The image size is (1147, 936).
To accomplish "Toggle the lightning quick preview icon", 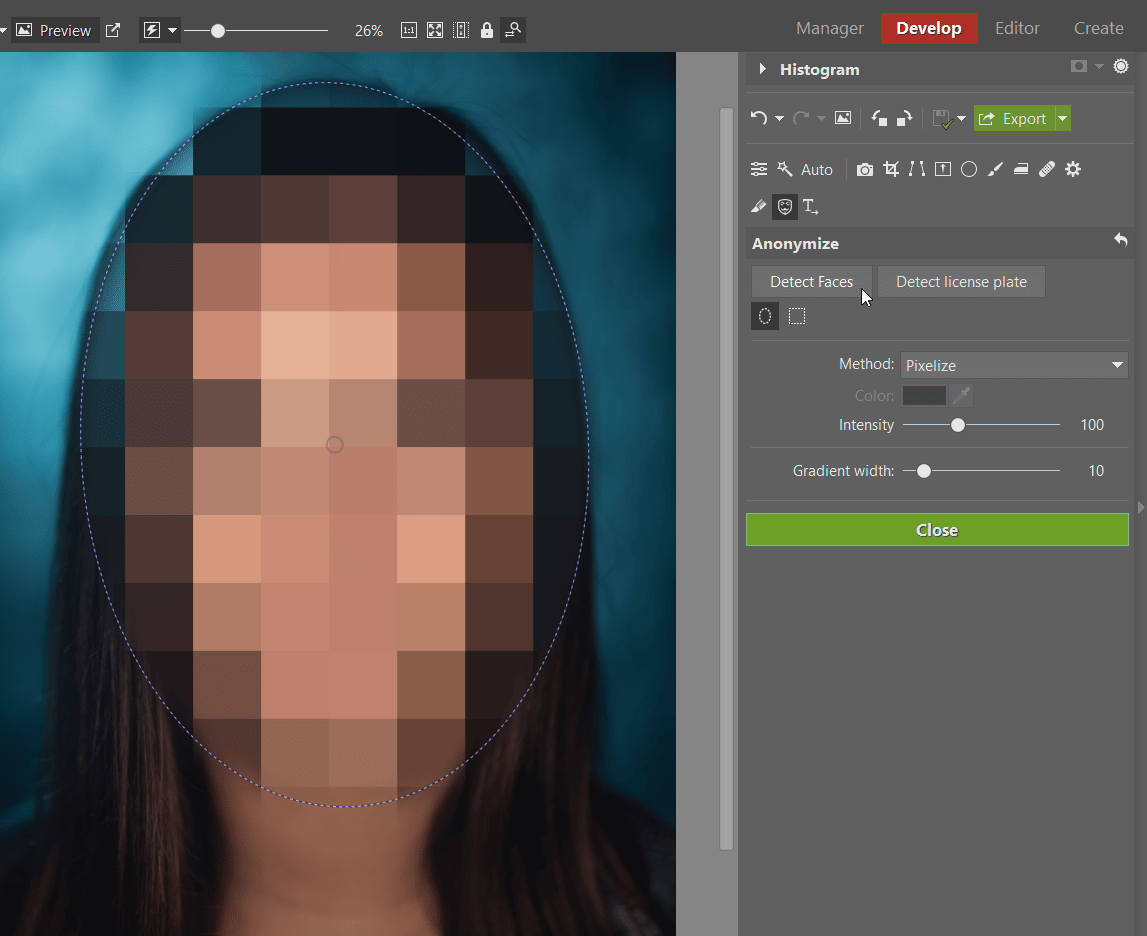I will pyautogui.click(x=151, y=30).
